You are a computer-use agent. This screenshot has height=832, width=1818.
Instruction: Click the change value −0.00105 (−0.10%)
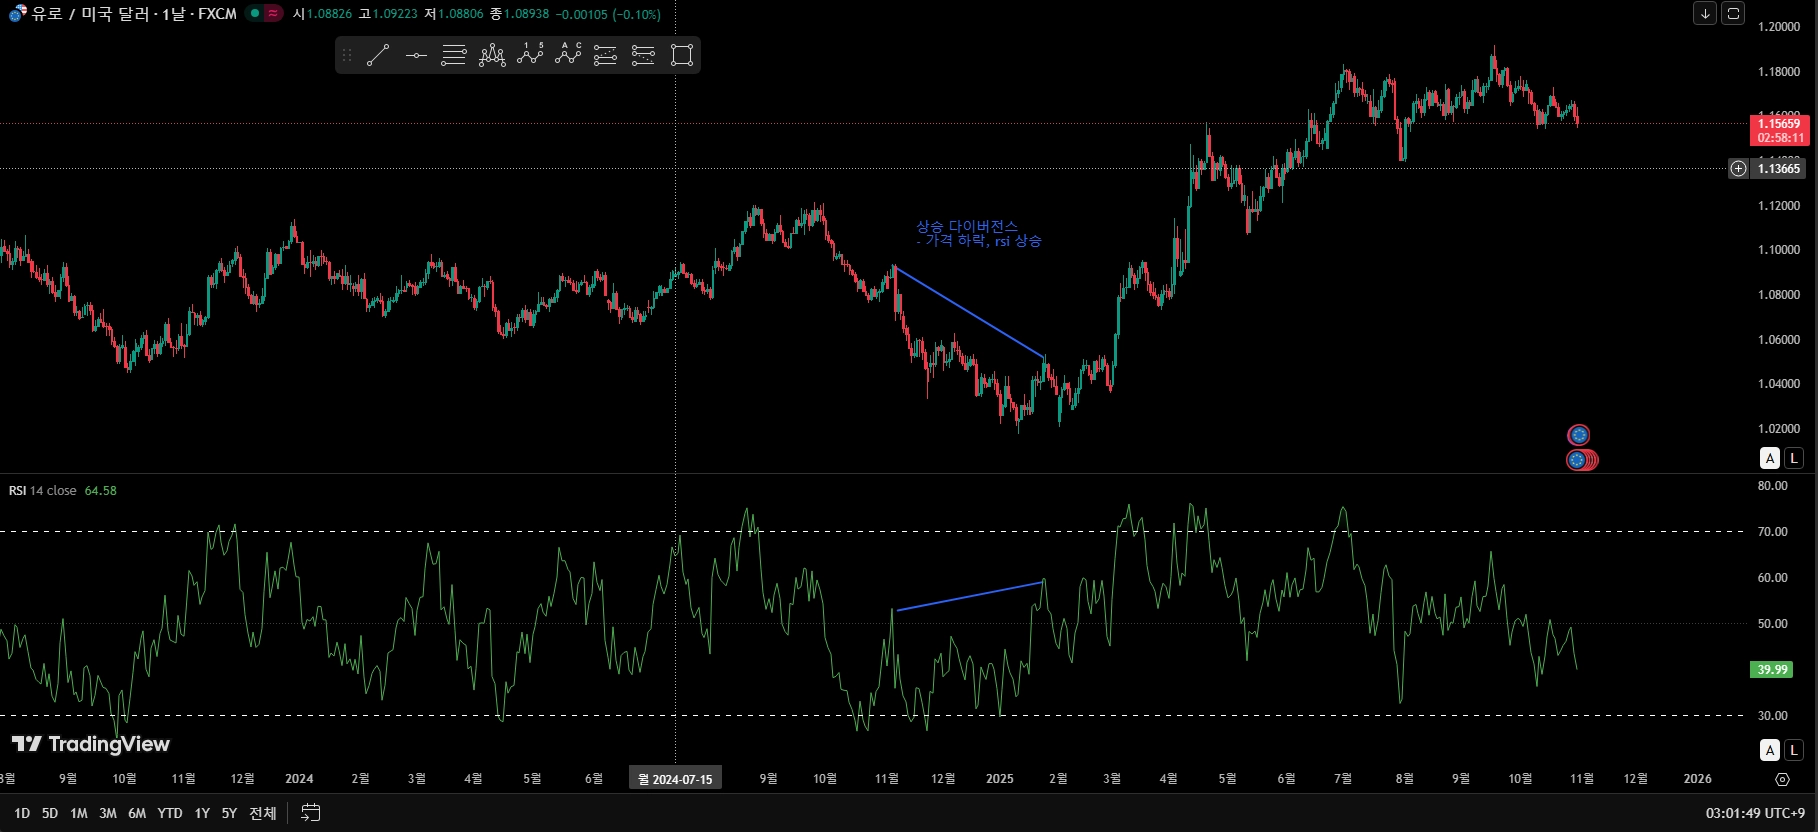point(608,14)
